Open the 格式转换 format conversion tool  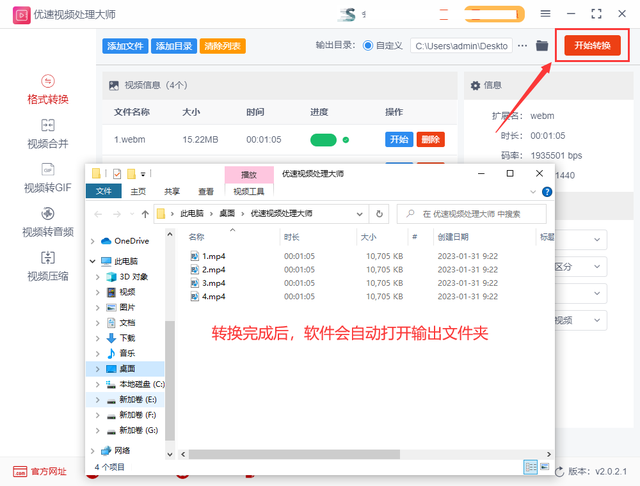pos(48,90)
